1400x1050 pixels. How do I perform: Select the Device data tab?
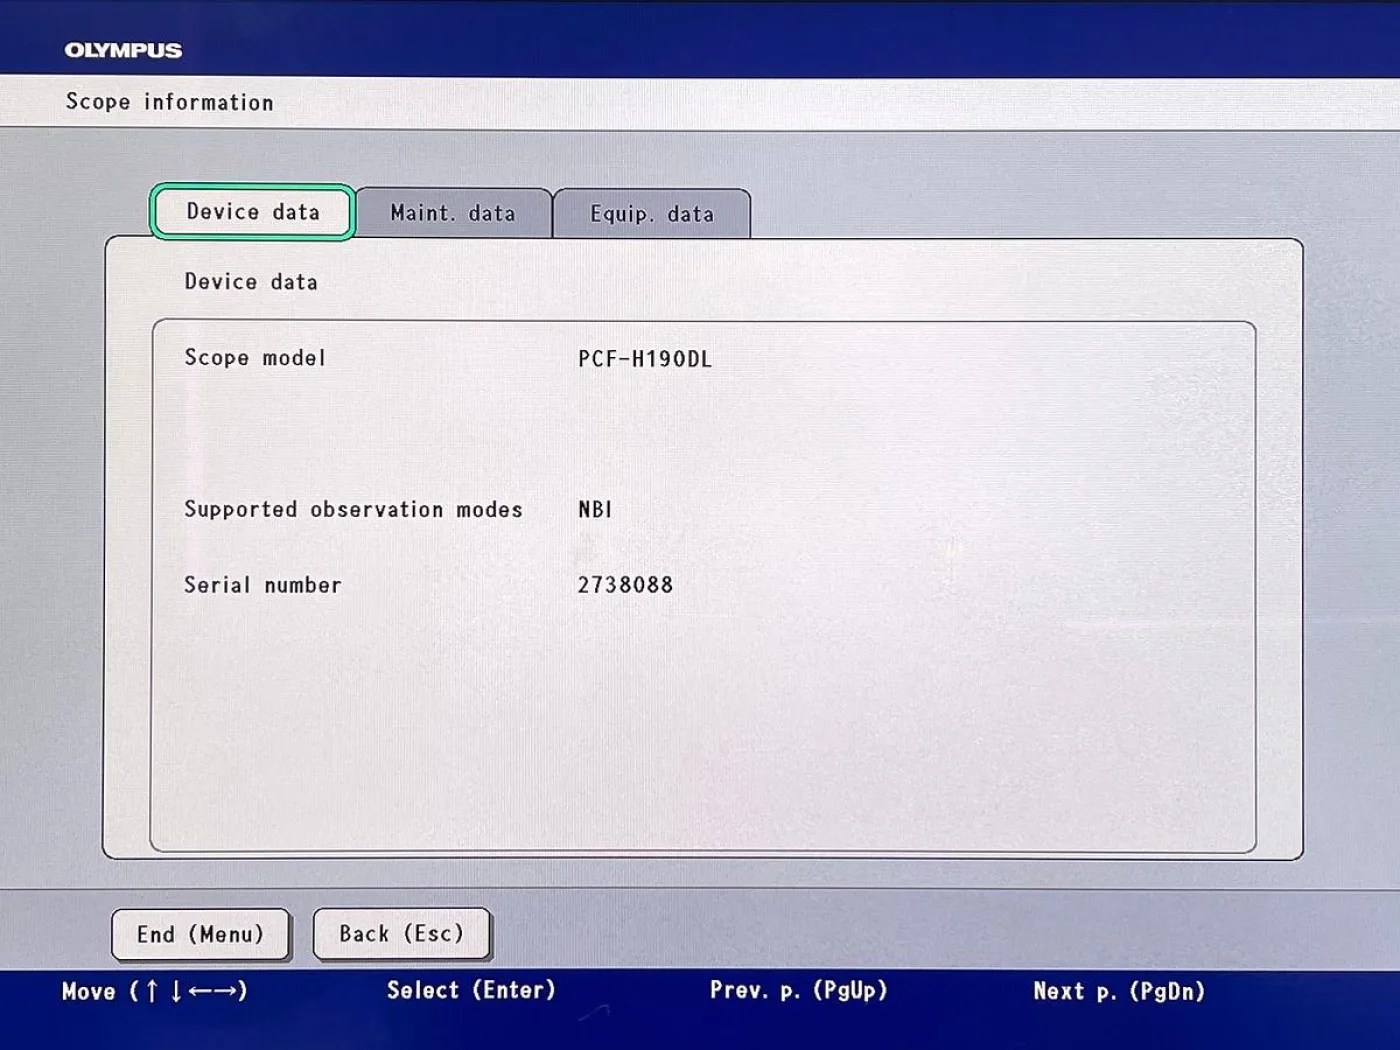pyautogui.click(x=253, y=212)
